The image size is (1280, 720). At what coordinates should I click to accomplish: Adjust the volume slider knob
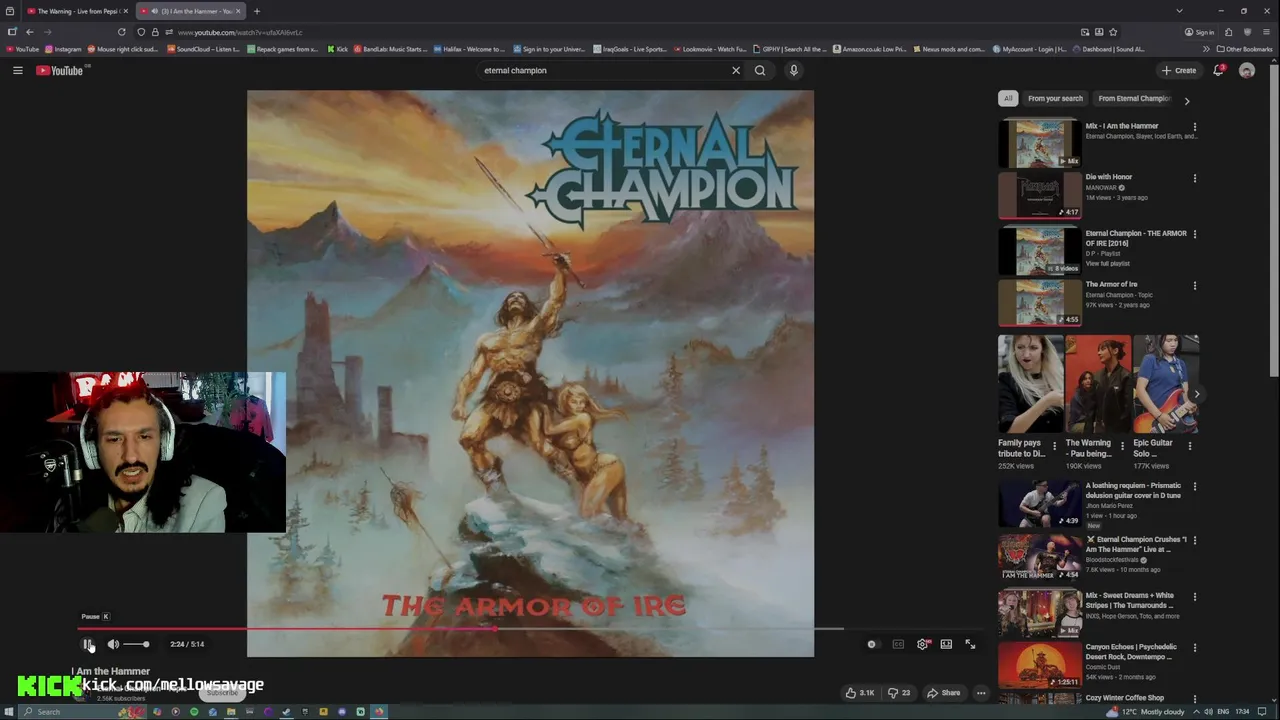[x=146, y=644]
